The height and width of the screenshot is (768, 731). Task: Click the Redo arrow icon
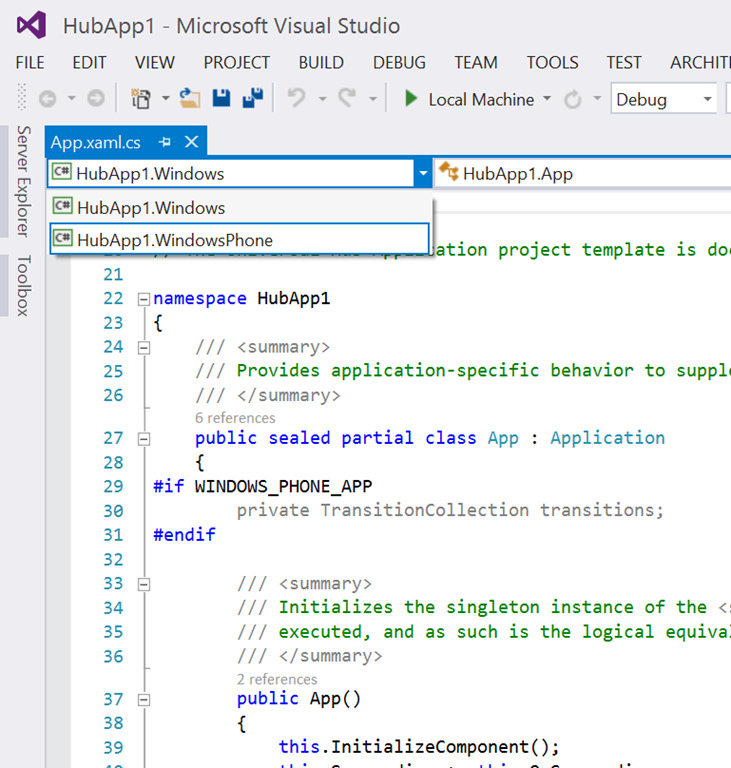347,98
